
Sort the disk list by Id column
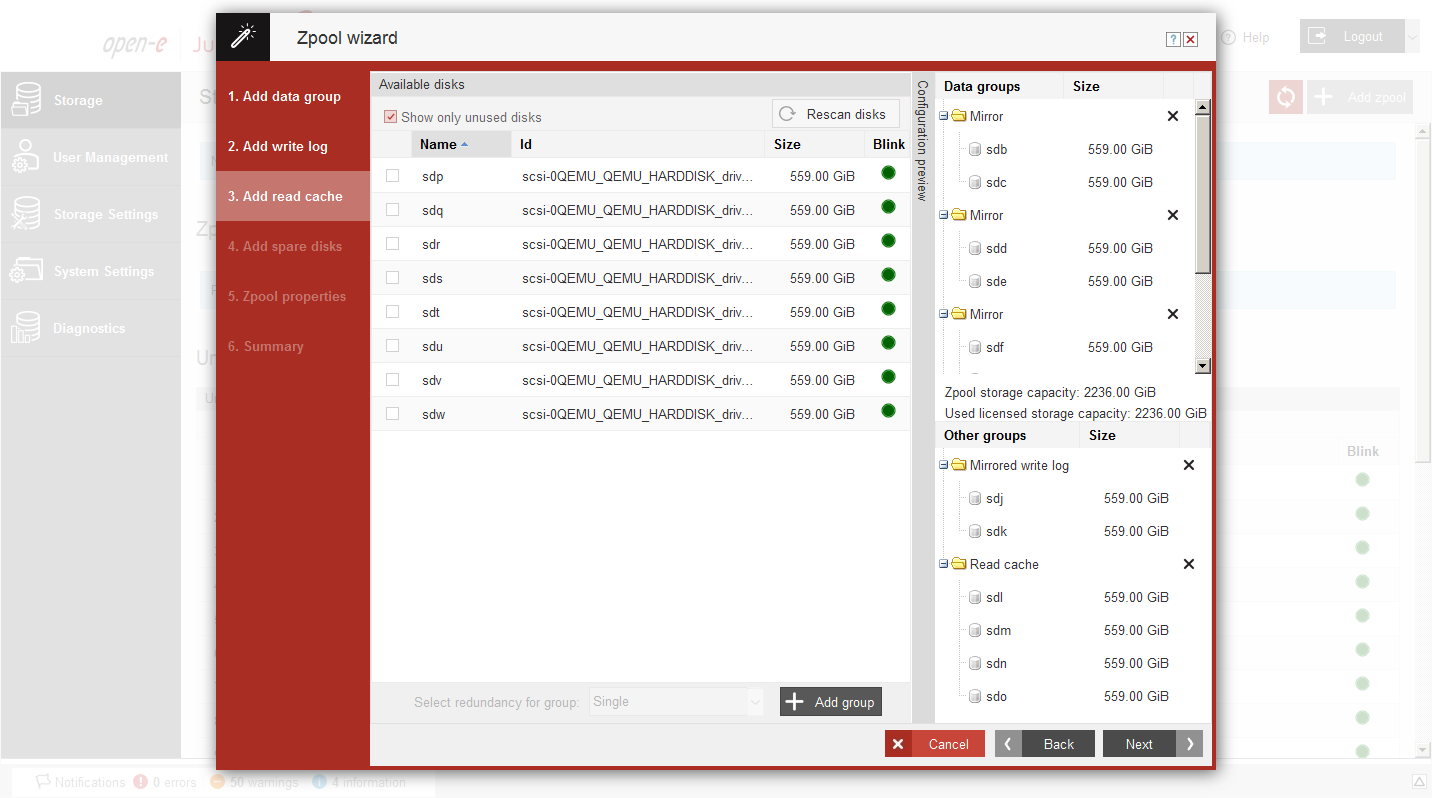click(x=639, y=144)
